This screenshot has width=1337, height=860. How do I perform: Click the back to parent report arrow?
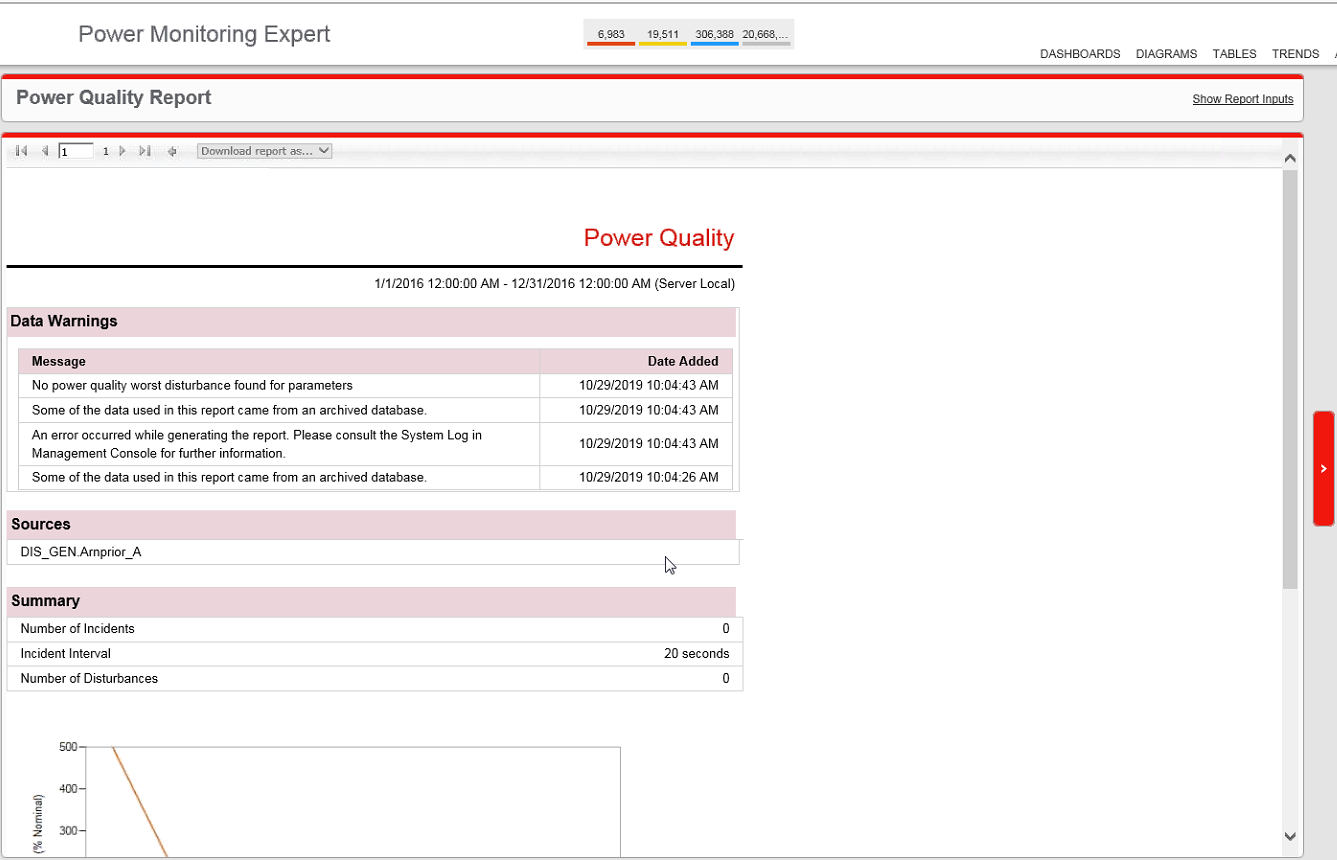[x=172, y=151]
